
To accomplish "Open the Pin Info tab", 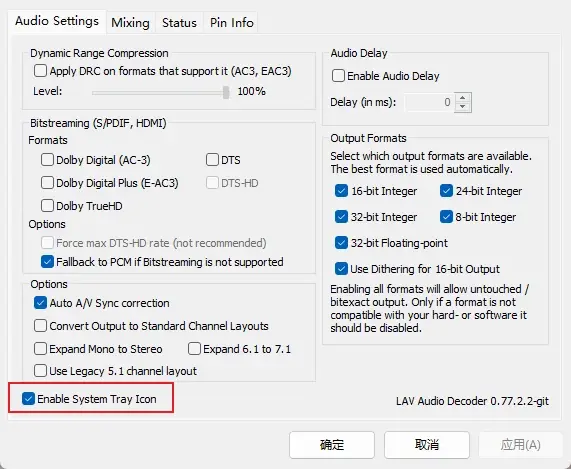I will pyautogui.click(x=231, y=23).
